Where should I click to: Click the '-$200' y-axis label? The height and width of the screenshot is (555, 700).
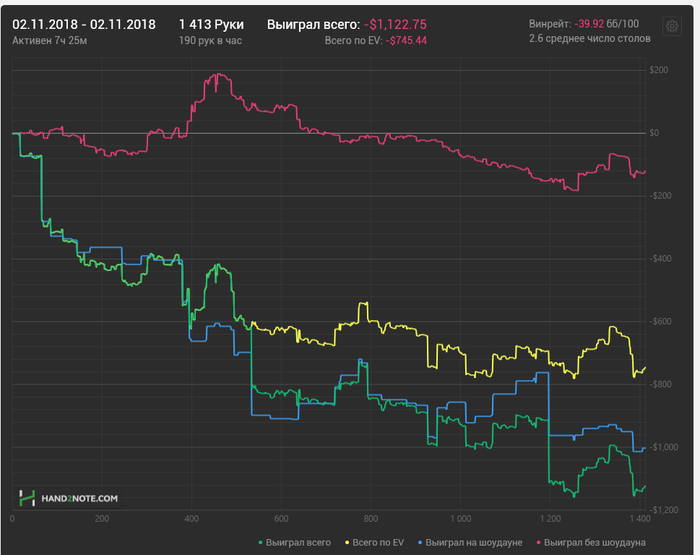[x=661, y=196]
